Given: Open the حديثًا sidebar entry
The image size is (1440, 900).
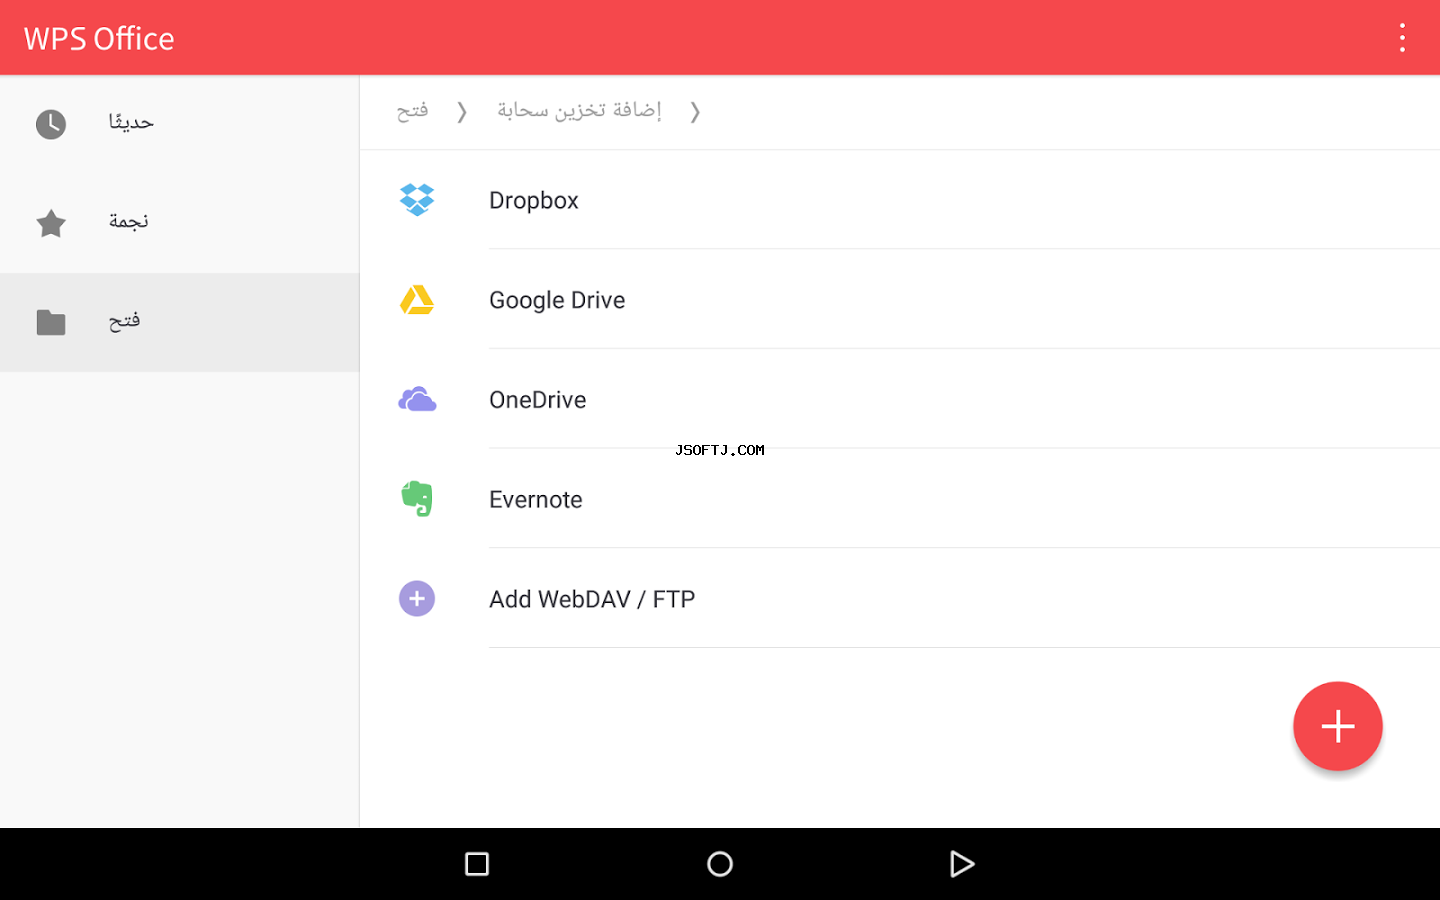Looking at the screenshot, I should 180,124.
